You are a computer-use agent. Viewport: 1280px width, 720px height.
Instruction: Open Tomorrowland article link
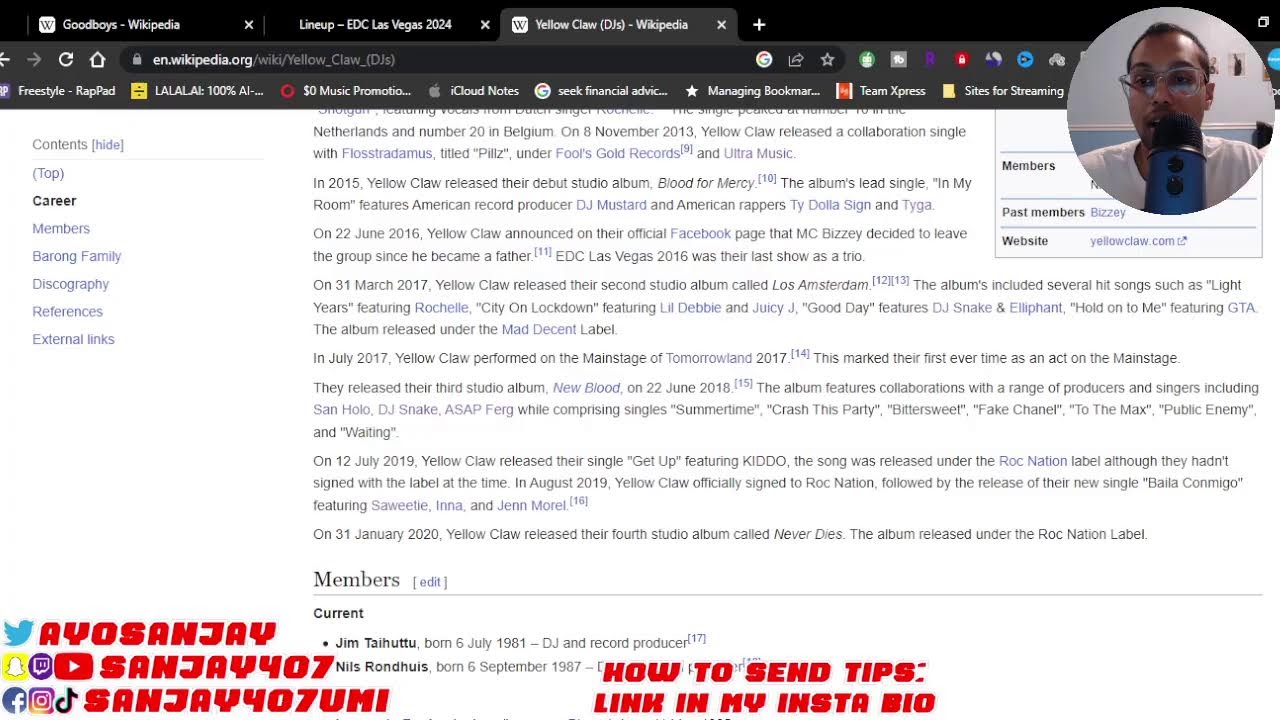click(x=709, y=358)
